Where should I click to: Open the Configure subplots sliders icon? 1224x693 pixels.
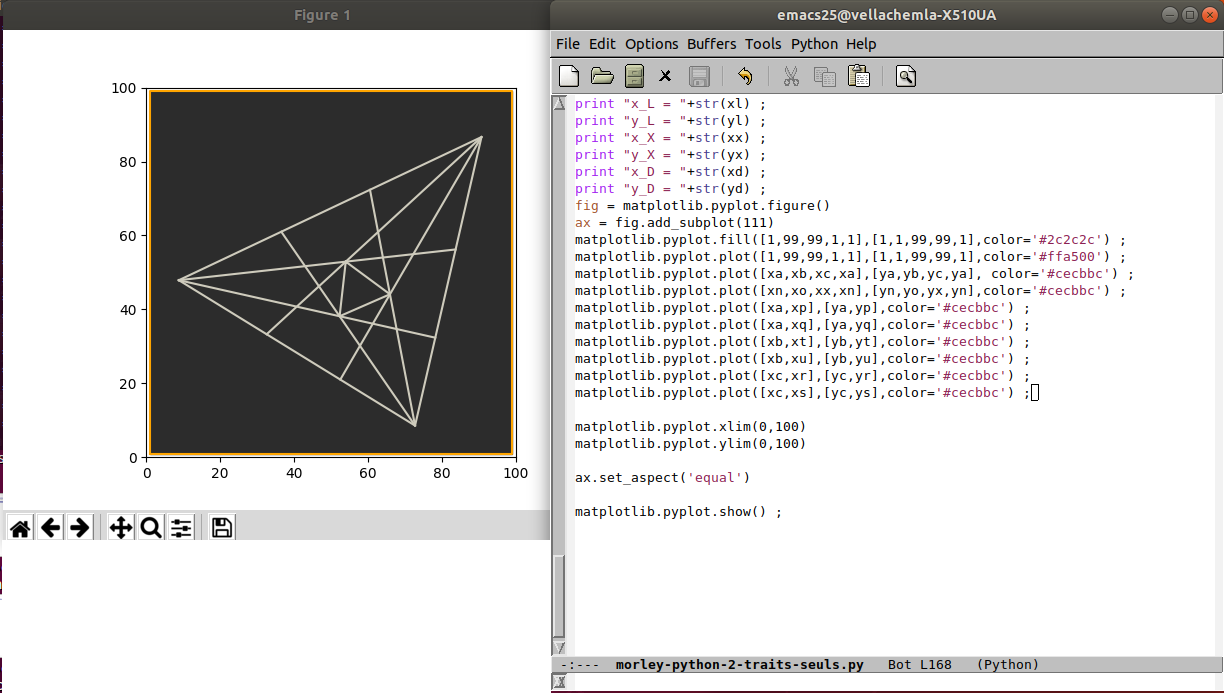[x=181, y=527]
